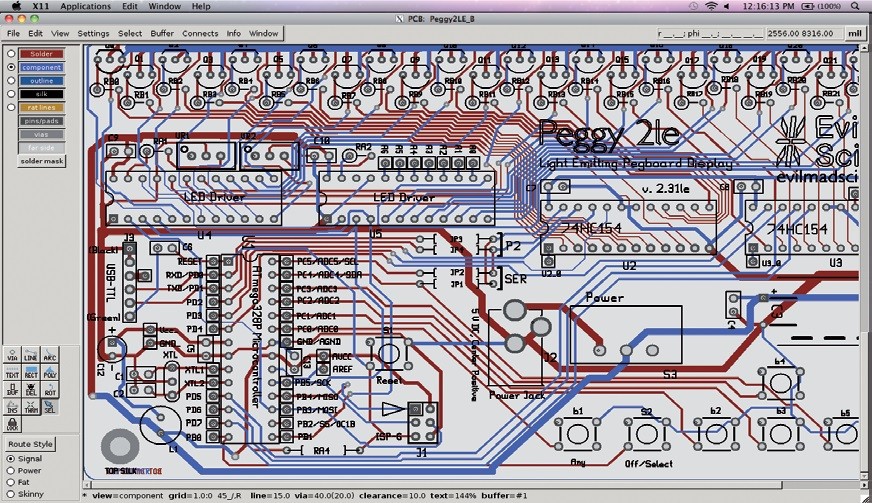The width and height of the screenshot is (872, 503).
Task: Open the Help menu in macOS bar
Action: coord(201,6)
